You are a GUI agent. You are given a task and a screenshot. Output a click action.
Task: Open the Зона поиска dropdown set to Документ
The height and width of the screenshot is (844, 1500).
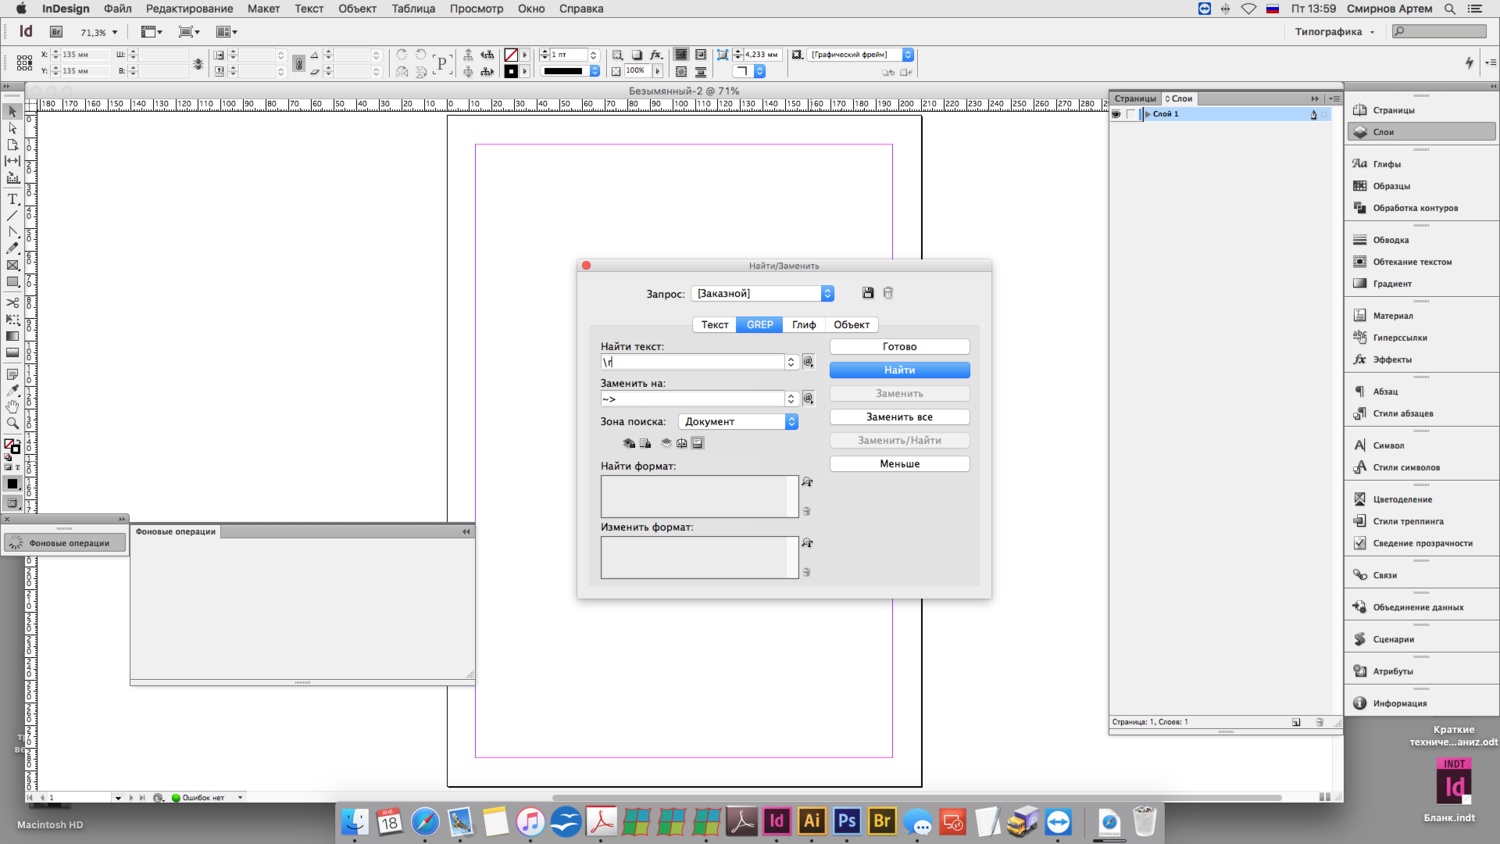point(738,422)
